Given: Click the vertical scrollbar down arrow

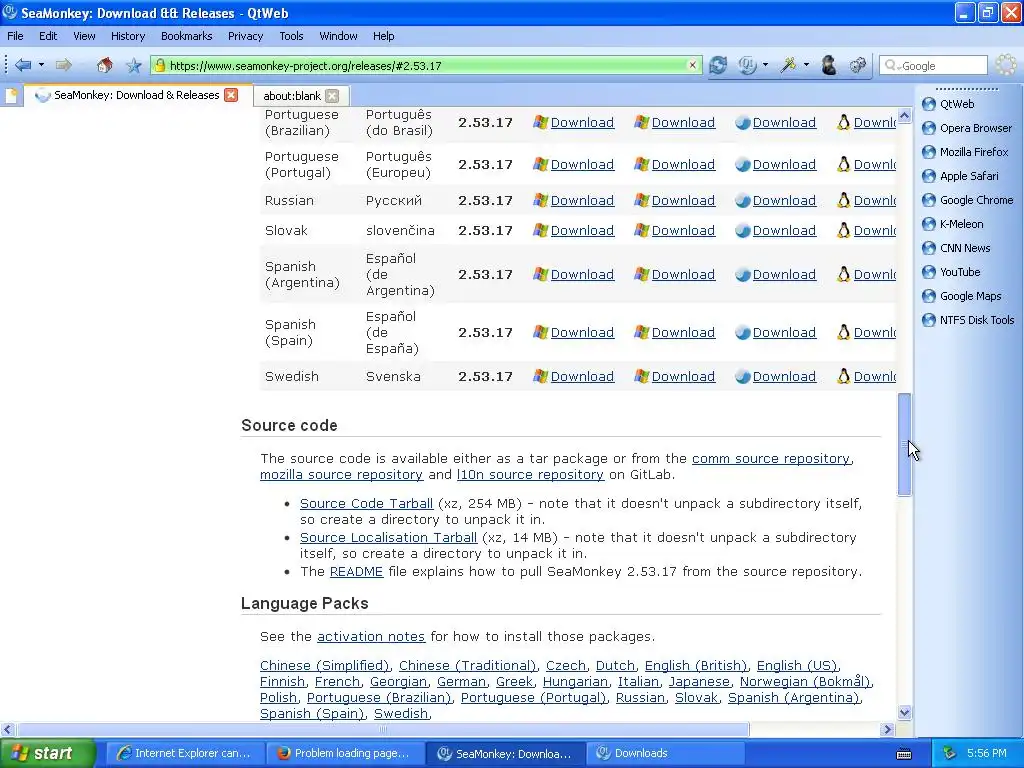Looking at the screenshot, I should point(904,712).
